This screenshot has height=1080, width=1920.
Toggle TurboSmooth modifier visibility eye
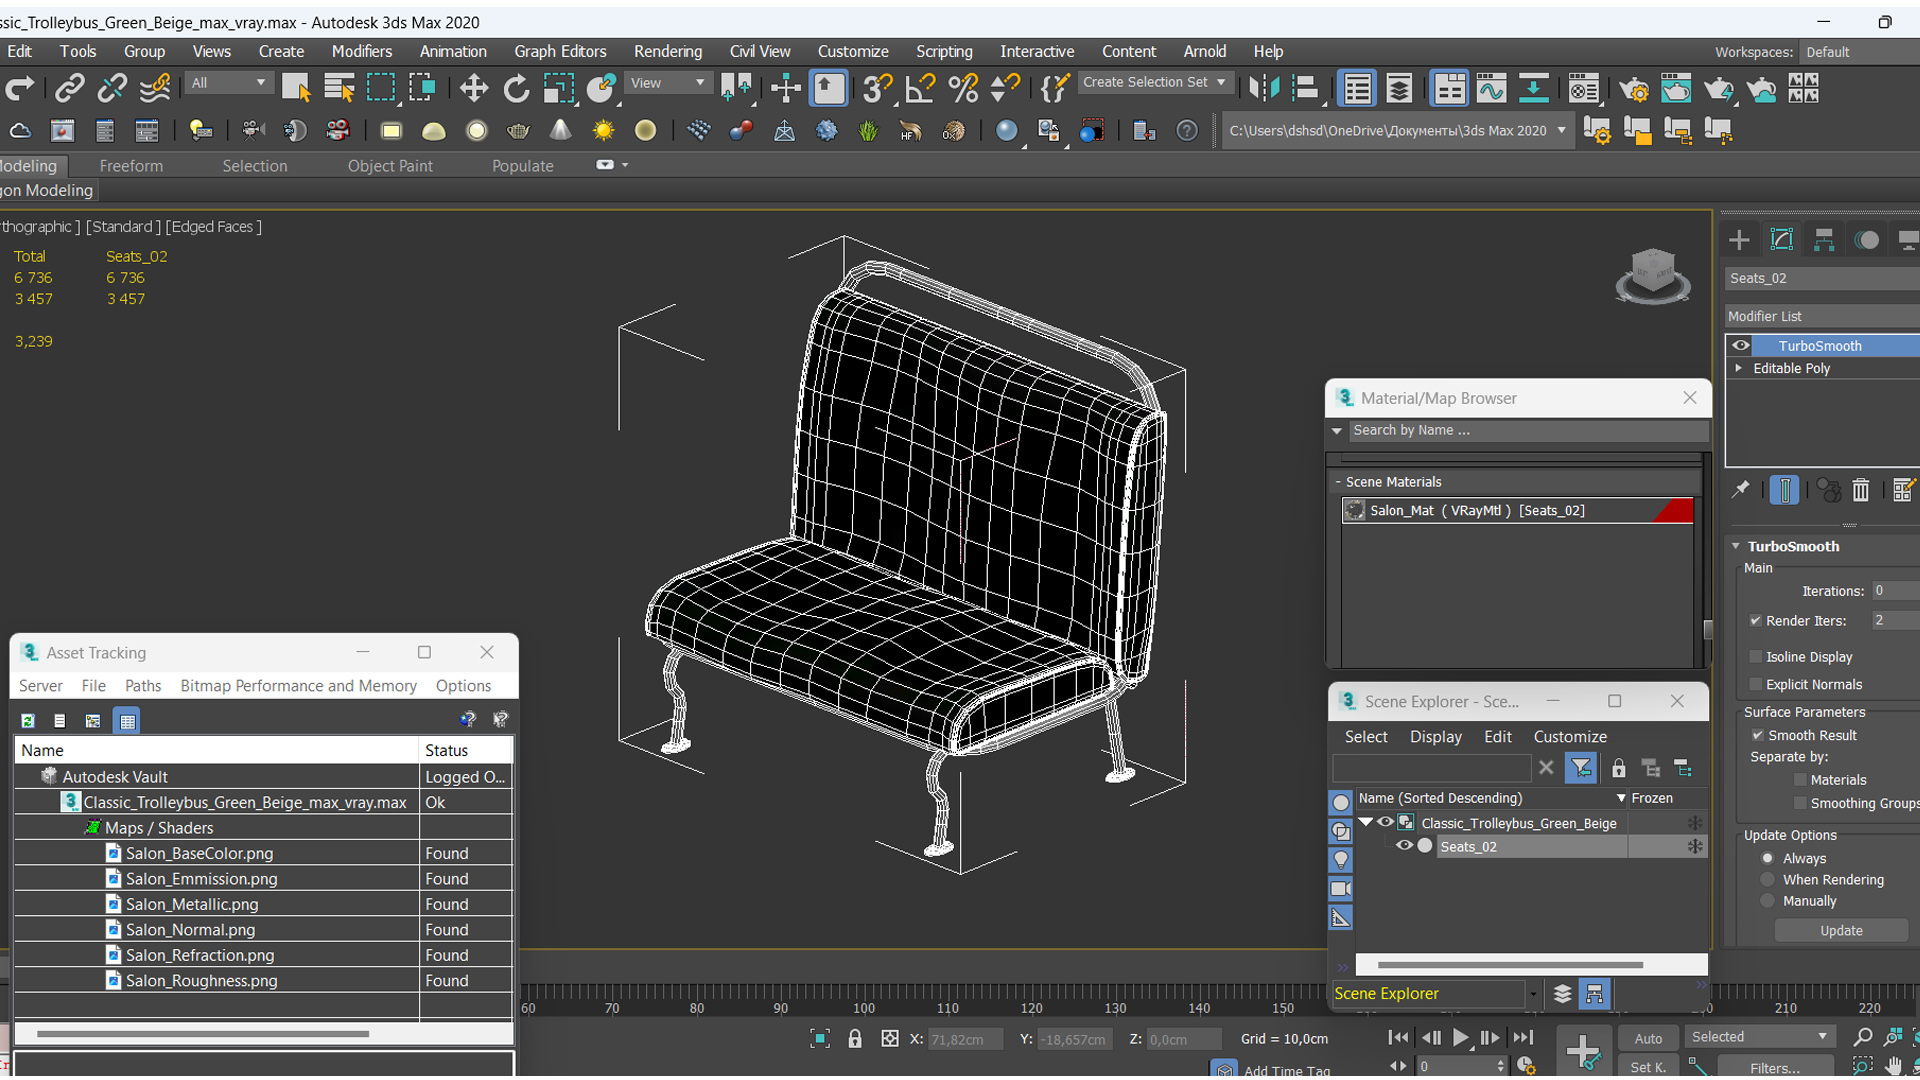1741,346
